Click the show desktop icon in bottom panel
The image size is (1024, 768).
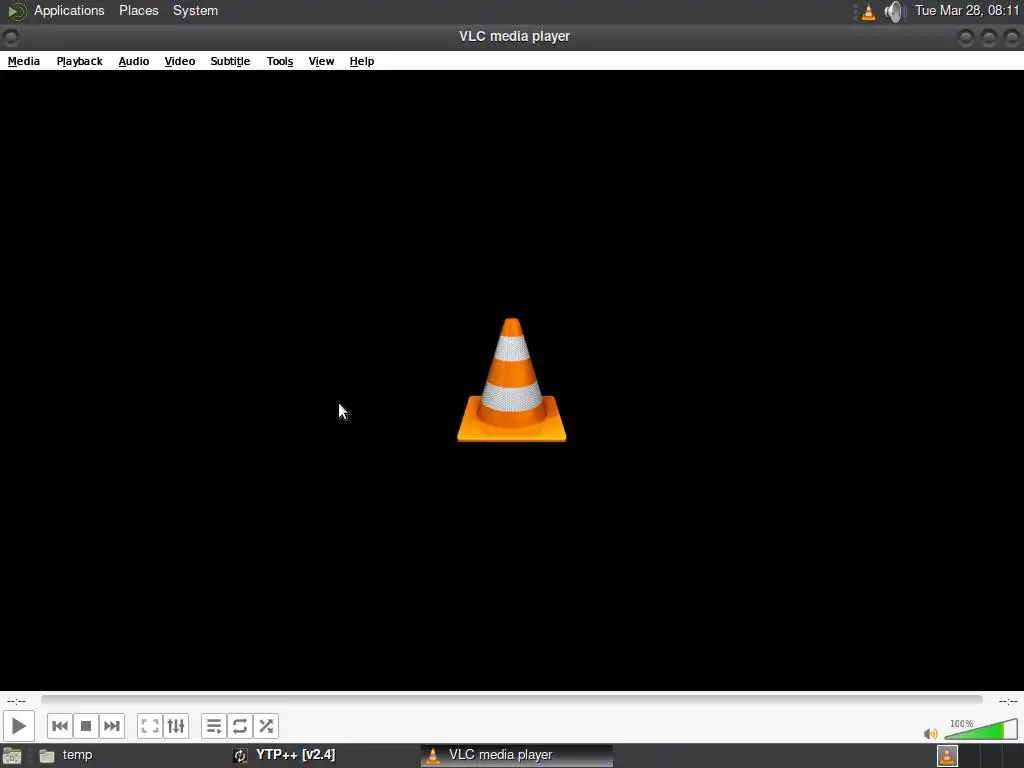tap(12, 756)
